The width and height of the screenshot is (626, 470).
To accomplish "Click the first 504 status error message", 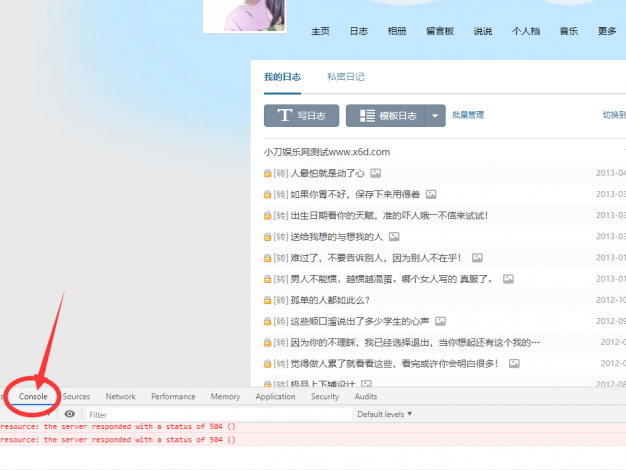I will 118,426.
